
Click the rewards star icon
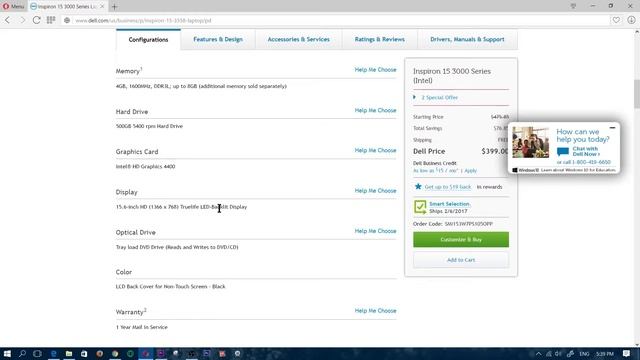(418, 187)
